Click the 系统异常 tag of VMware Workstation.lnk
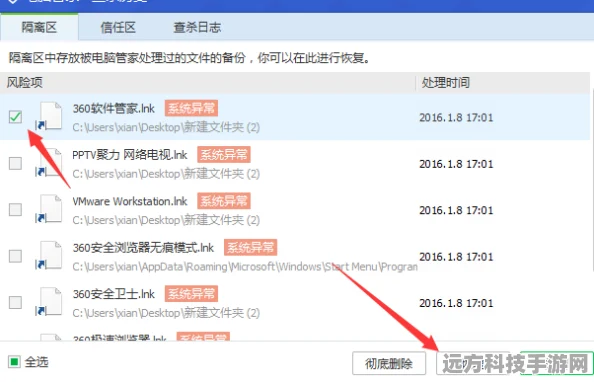Image resolution: width=594 pixels, height=382 pixels. click(224, 201)
